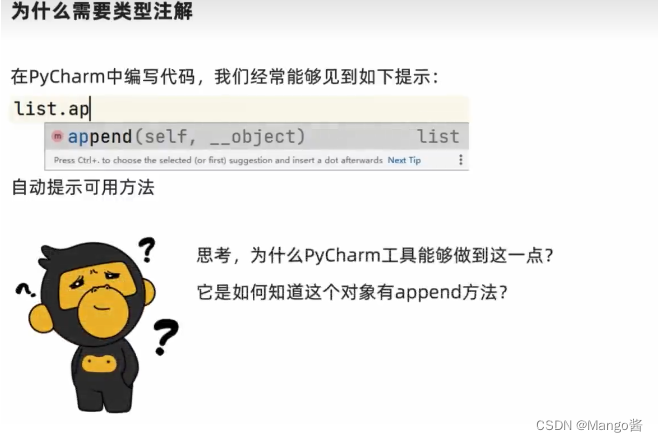Click the heading 为什么需要类型注解
This screenshot has height=442, width=658.
pyautogui.click(x=102, y=11)
